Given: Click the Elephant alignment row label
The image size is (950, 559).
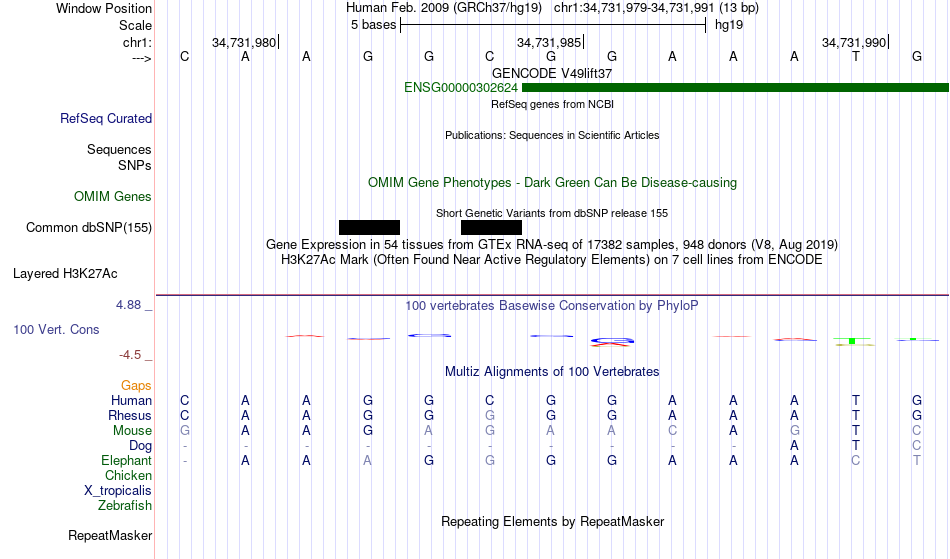Looking at the screenshot, I should [x=126, y=461].
